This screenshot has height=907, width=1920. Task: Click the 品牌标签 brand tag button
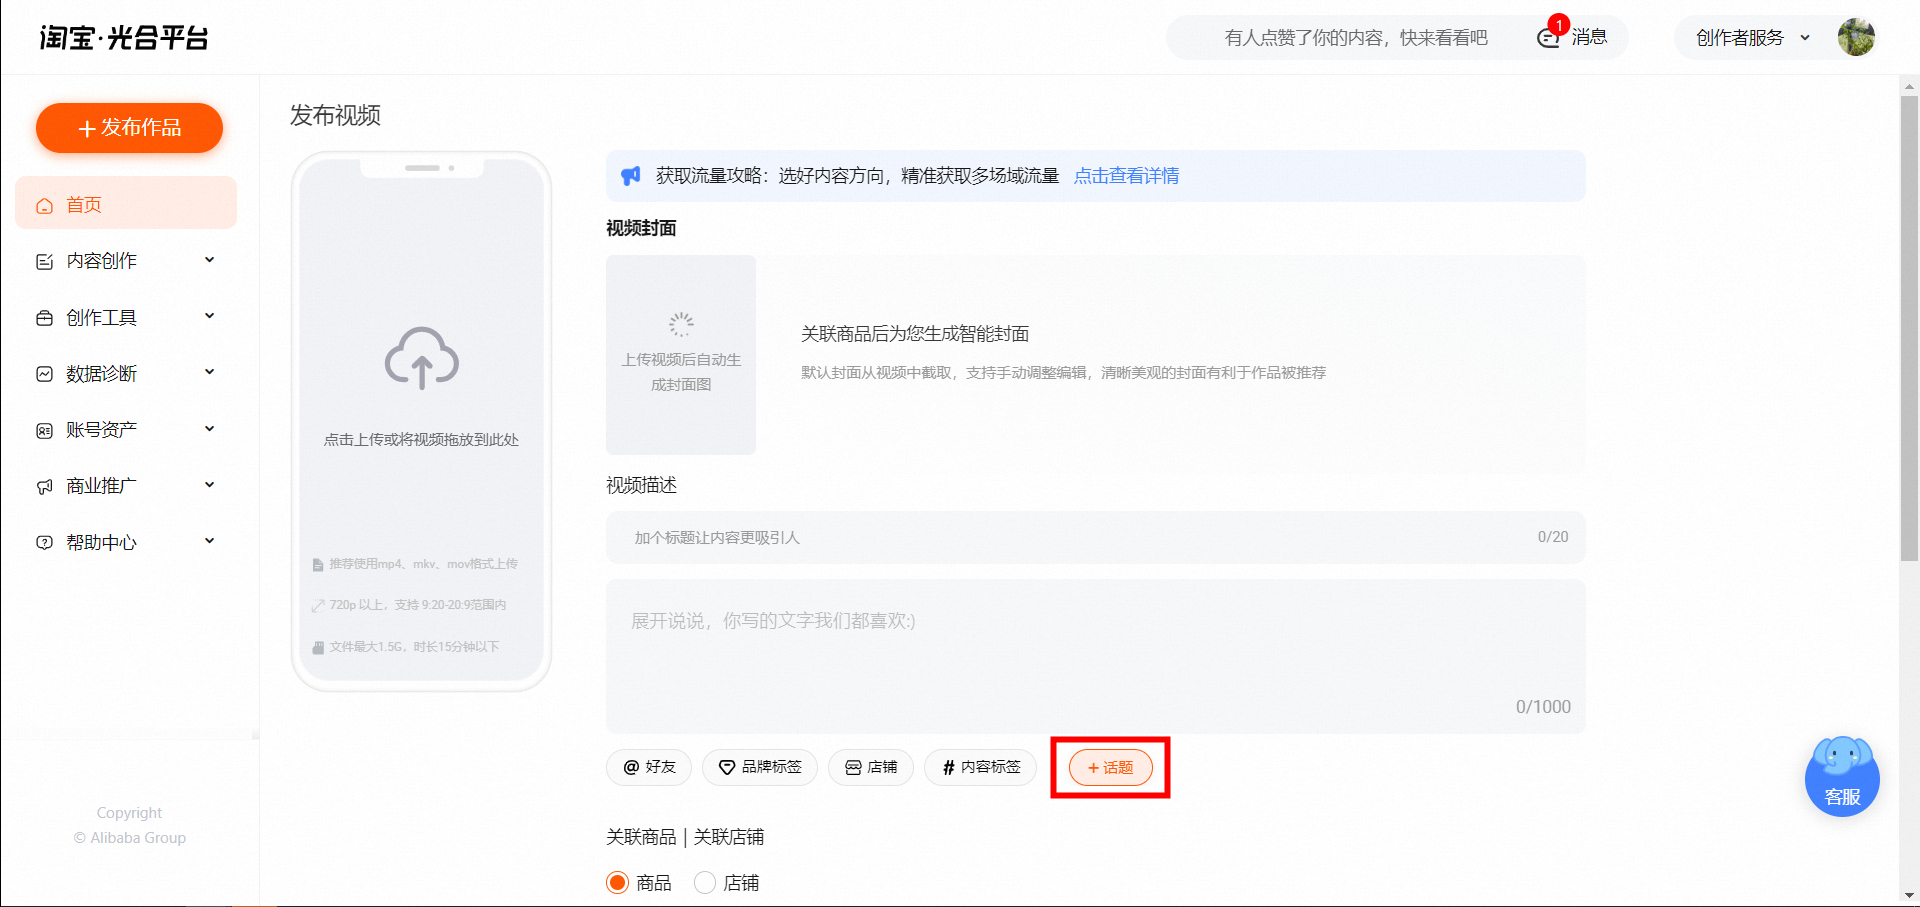tap(760, 767)
